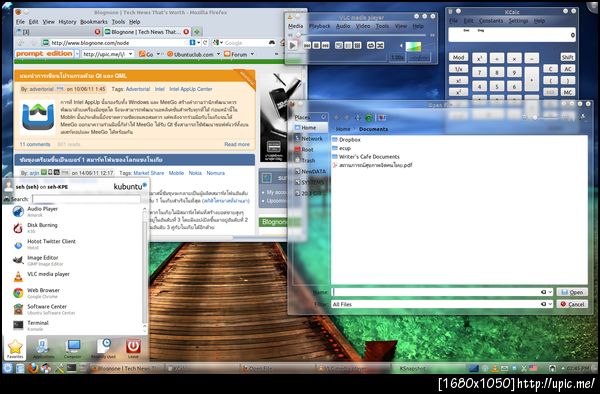The image size is (600, 394).
Task: Switch to Blognone Firefox tab
Action: (147, 32)
